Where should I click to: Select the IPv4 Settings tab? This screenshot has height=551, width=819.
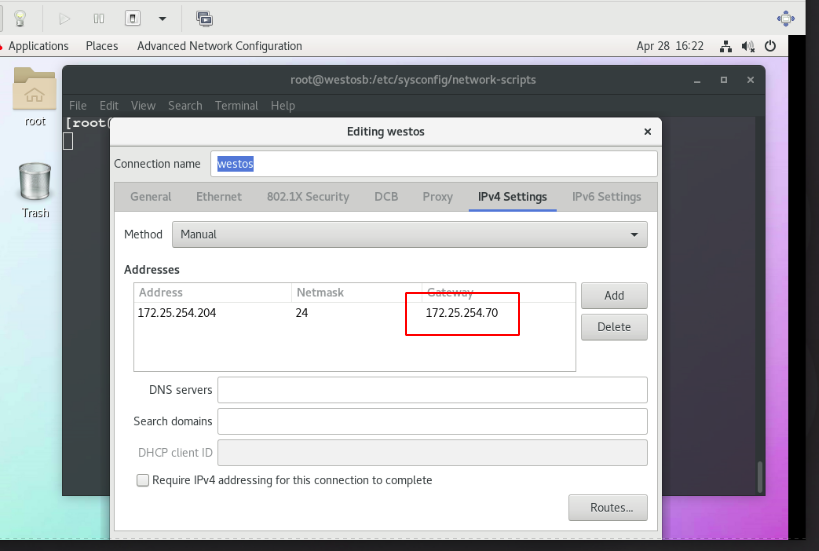point(512,197)
